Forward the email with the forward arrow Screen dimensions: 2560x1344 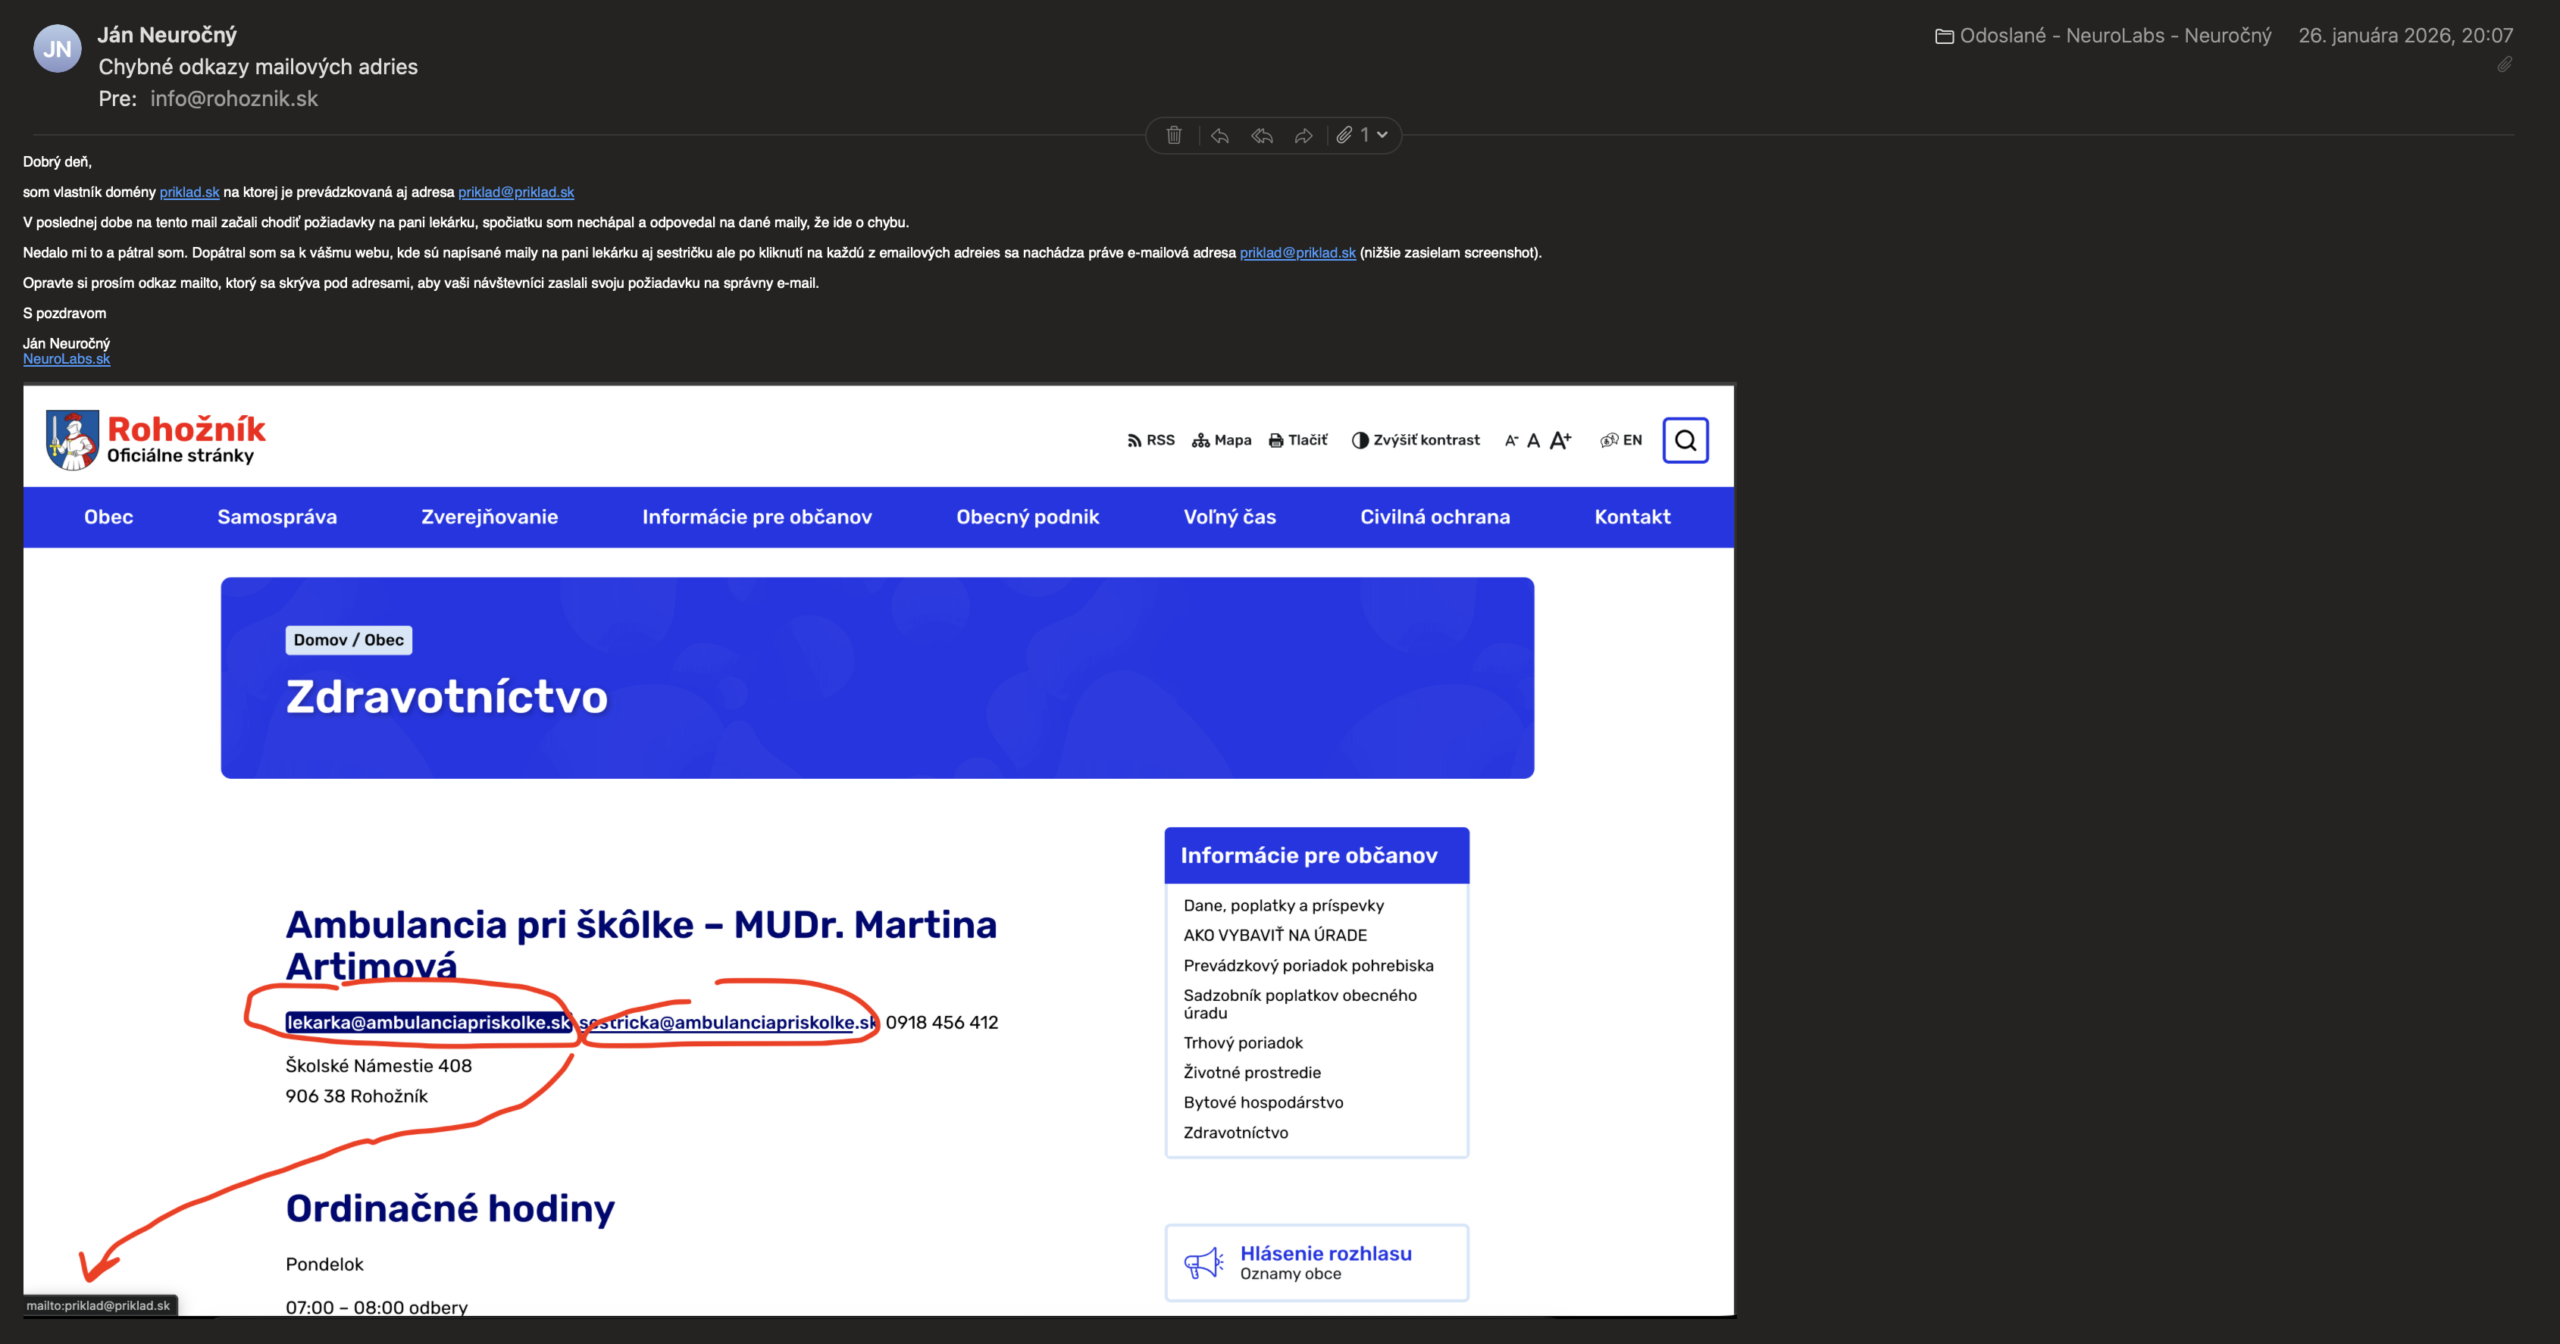[x=1303, y=135]
